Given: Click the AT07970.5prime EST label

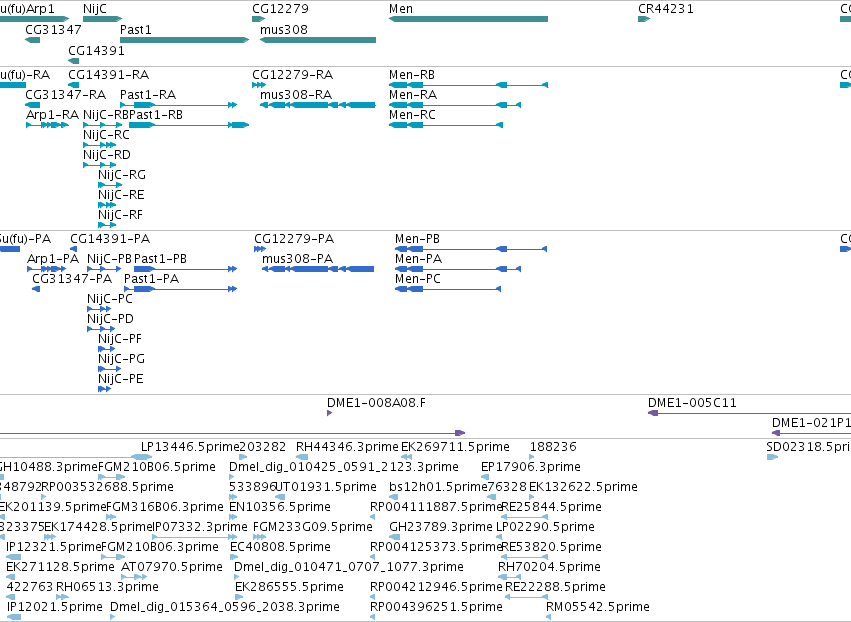Looking at the screenshot, I should 172,567.
